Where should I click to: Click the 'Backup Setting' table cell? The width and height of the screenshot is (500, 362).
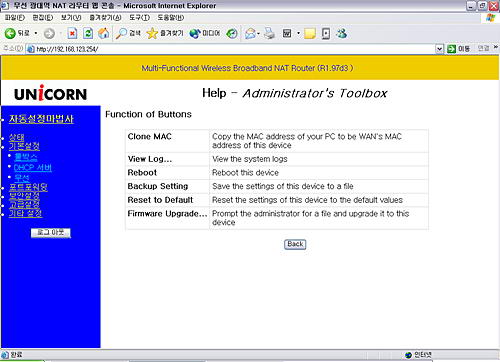tap(168, 186)
